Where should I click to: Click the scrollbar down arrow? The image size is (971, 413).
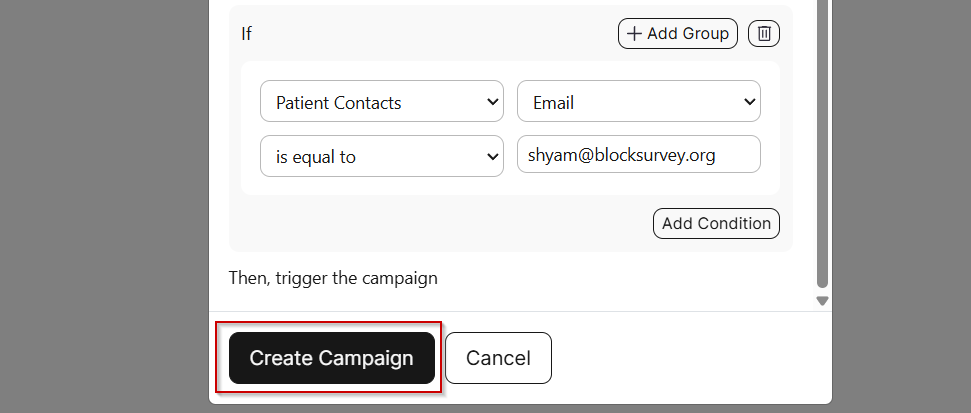tap(822, 302)
